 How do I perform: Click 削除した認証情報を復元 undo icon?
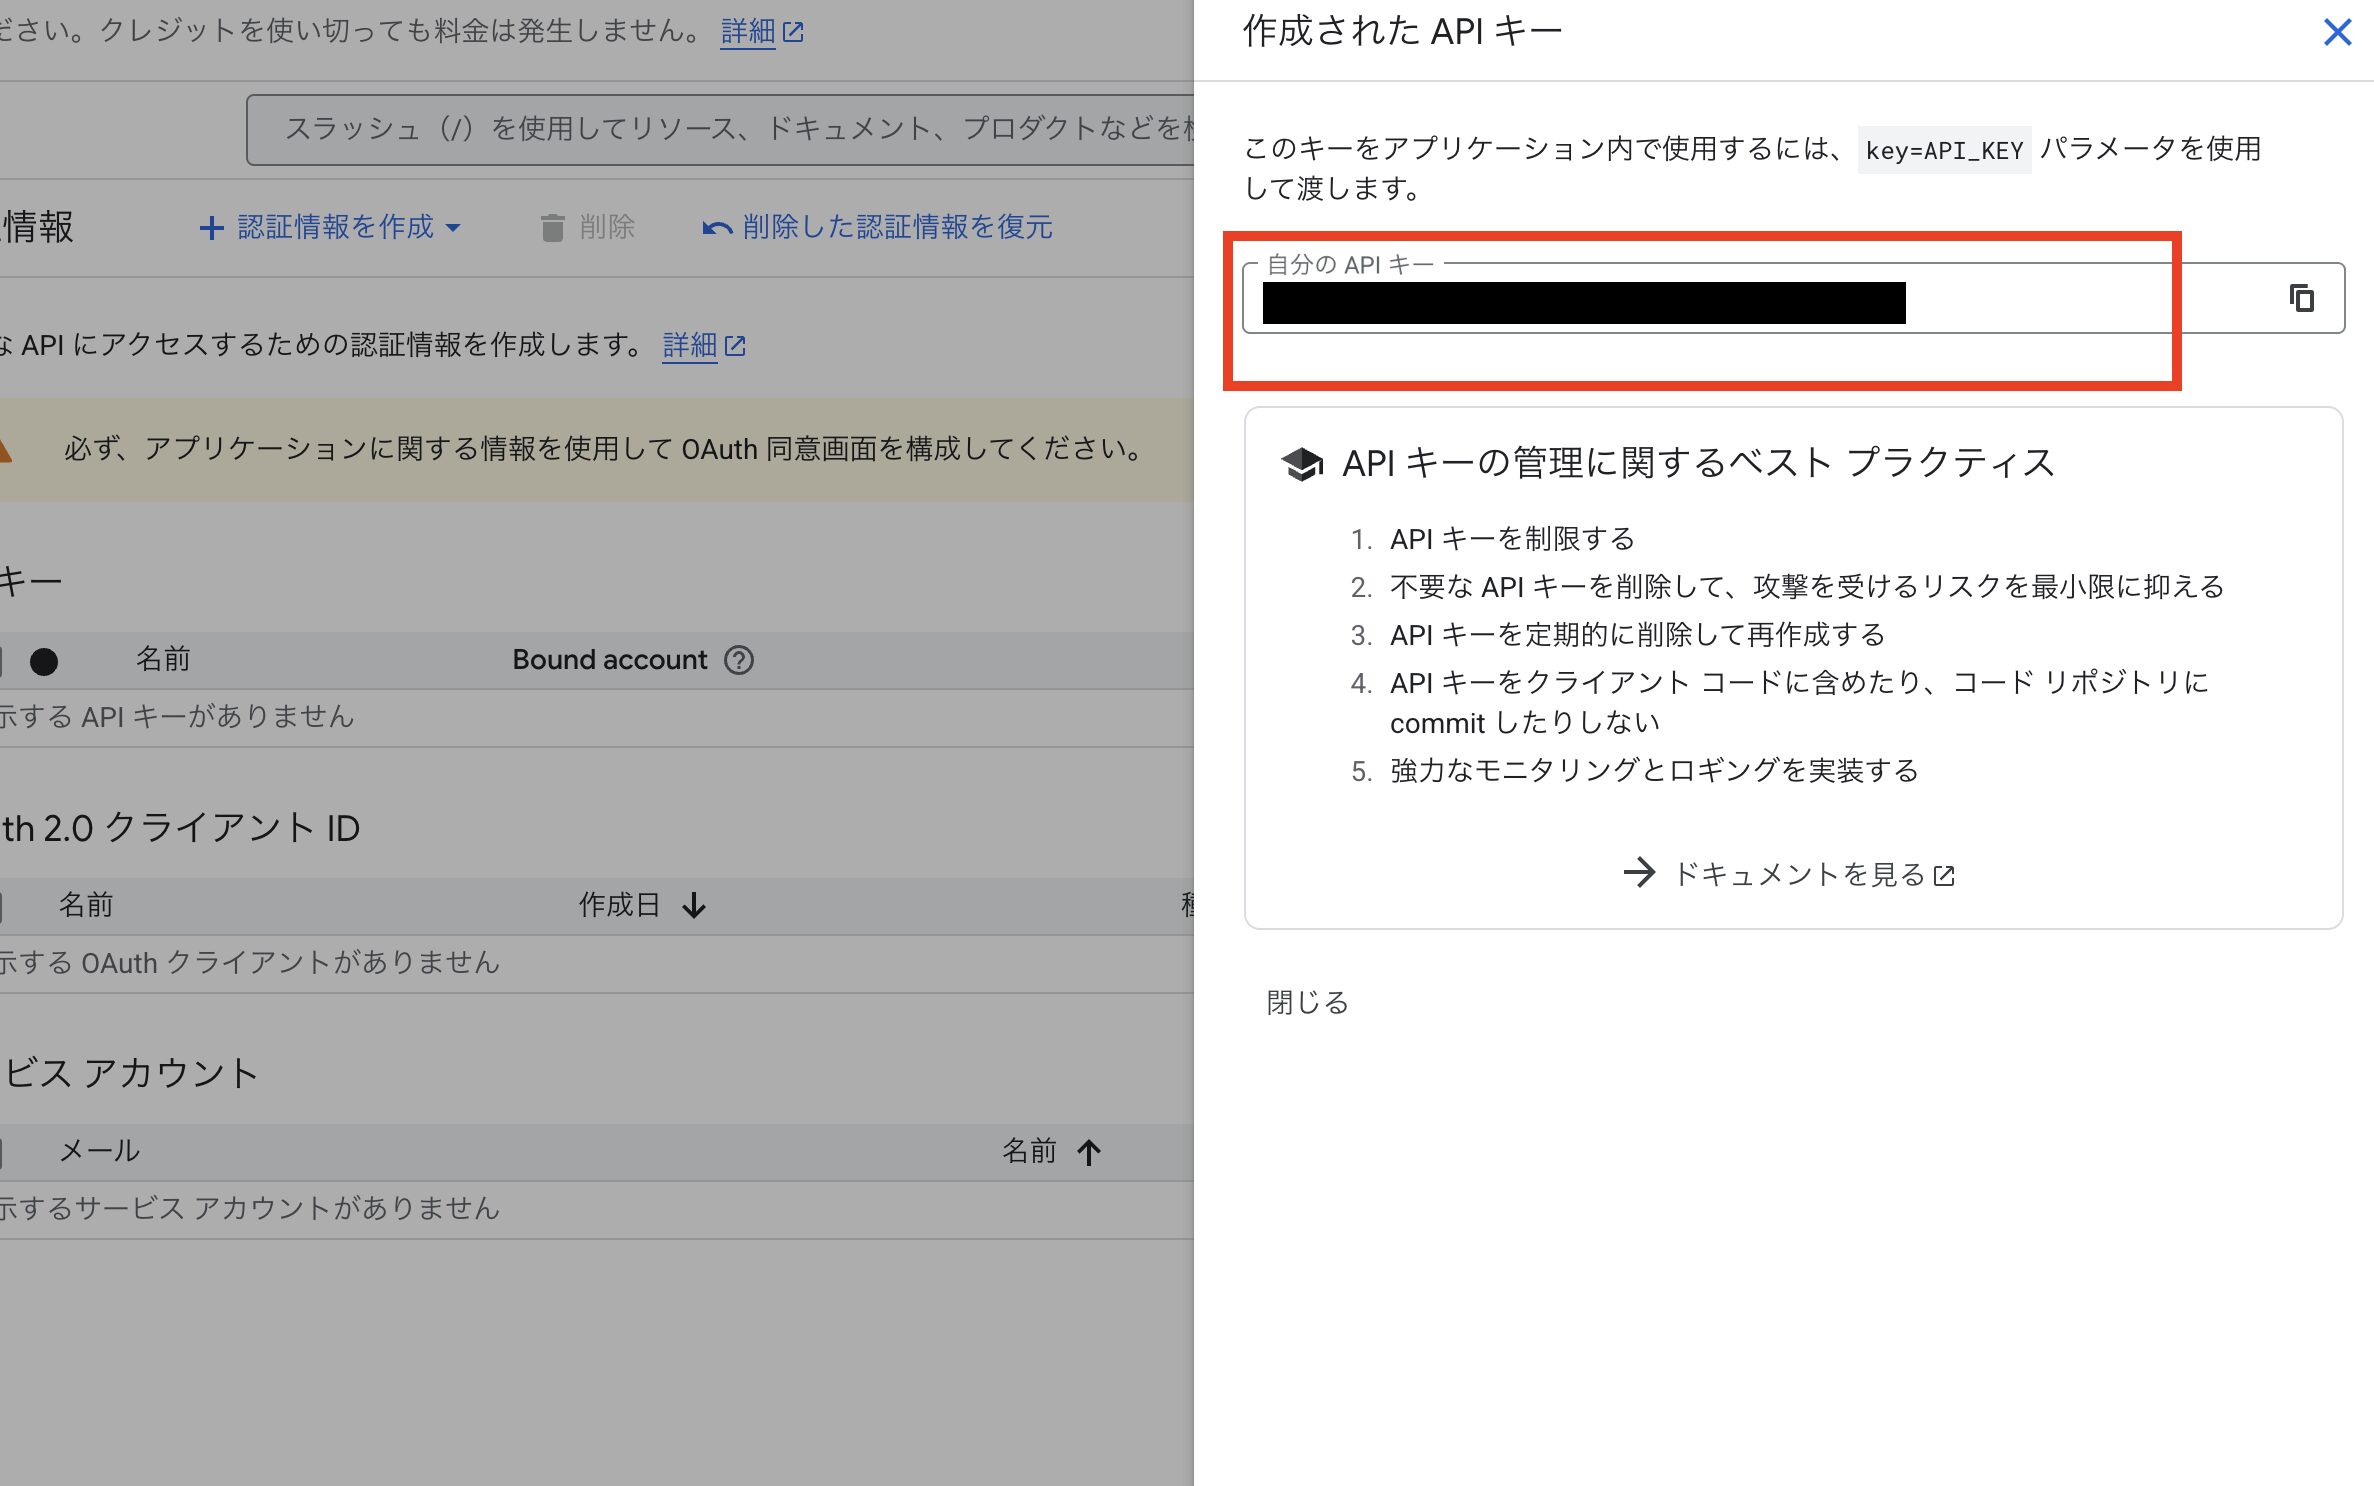(717, 228)
